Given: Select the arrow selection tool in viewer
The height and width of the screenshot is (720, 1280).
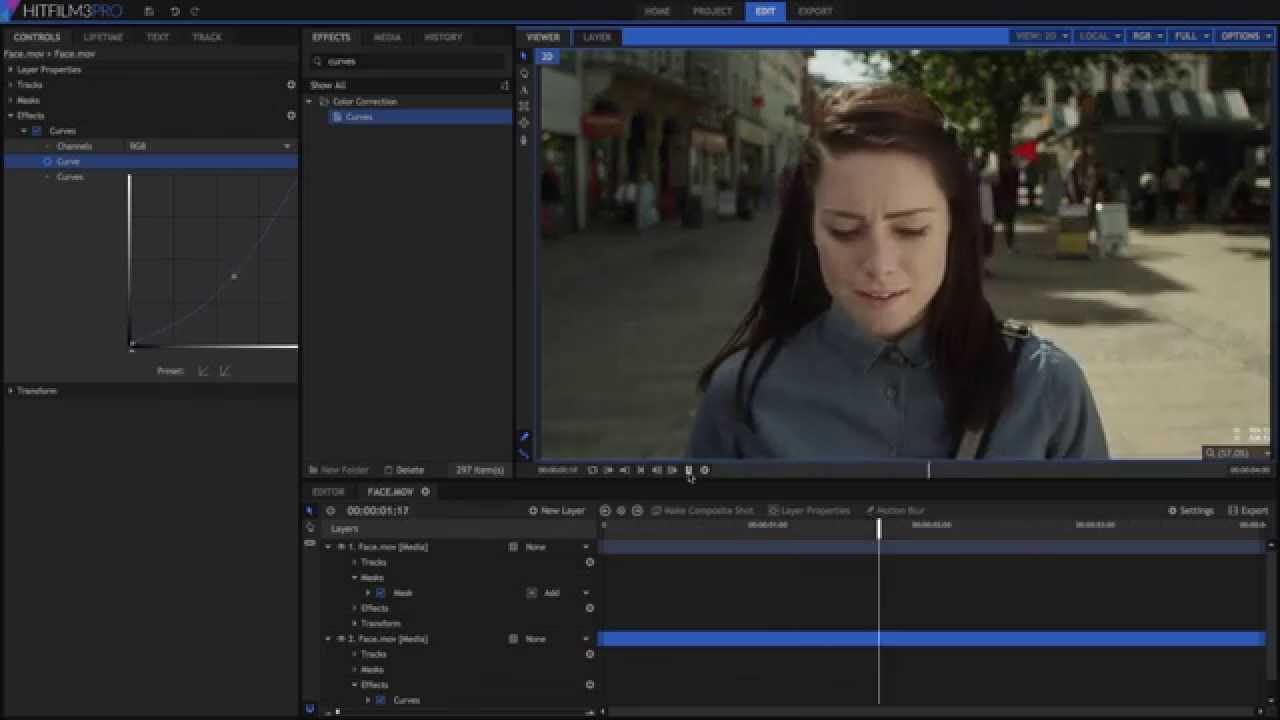Looking at the screenshot, I should [523, 57].
